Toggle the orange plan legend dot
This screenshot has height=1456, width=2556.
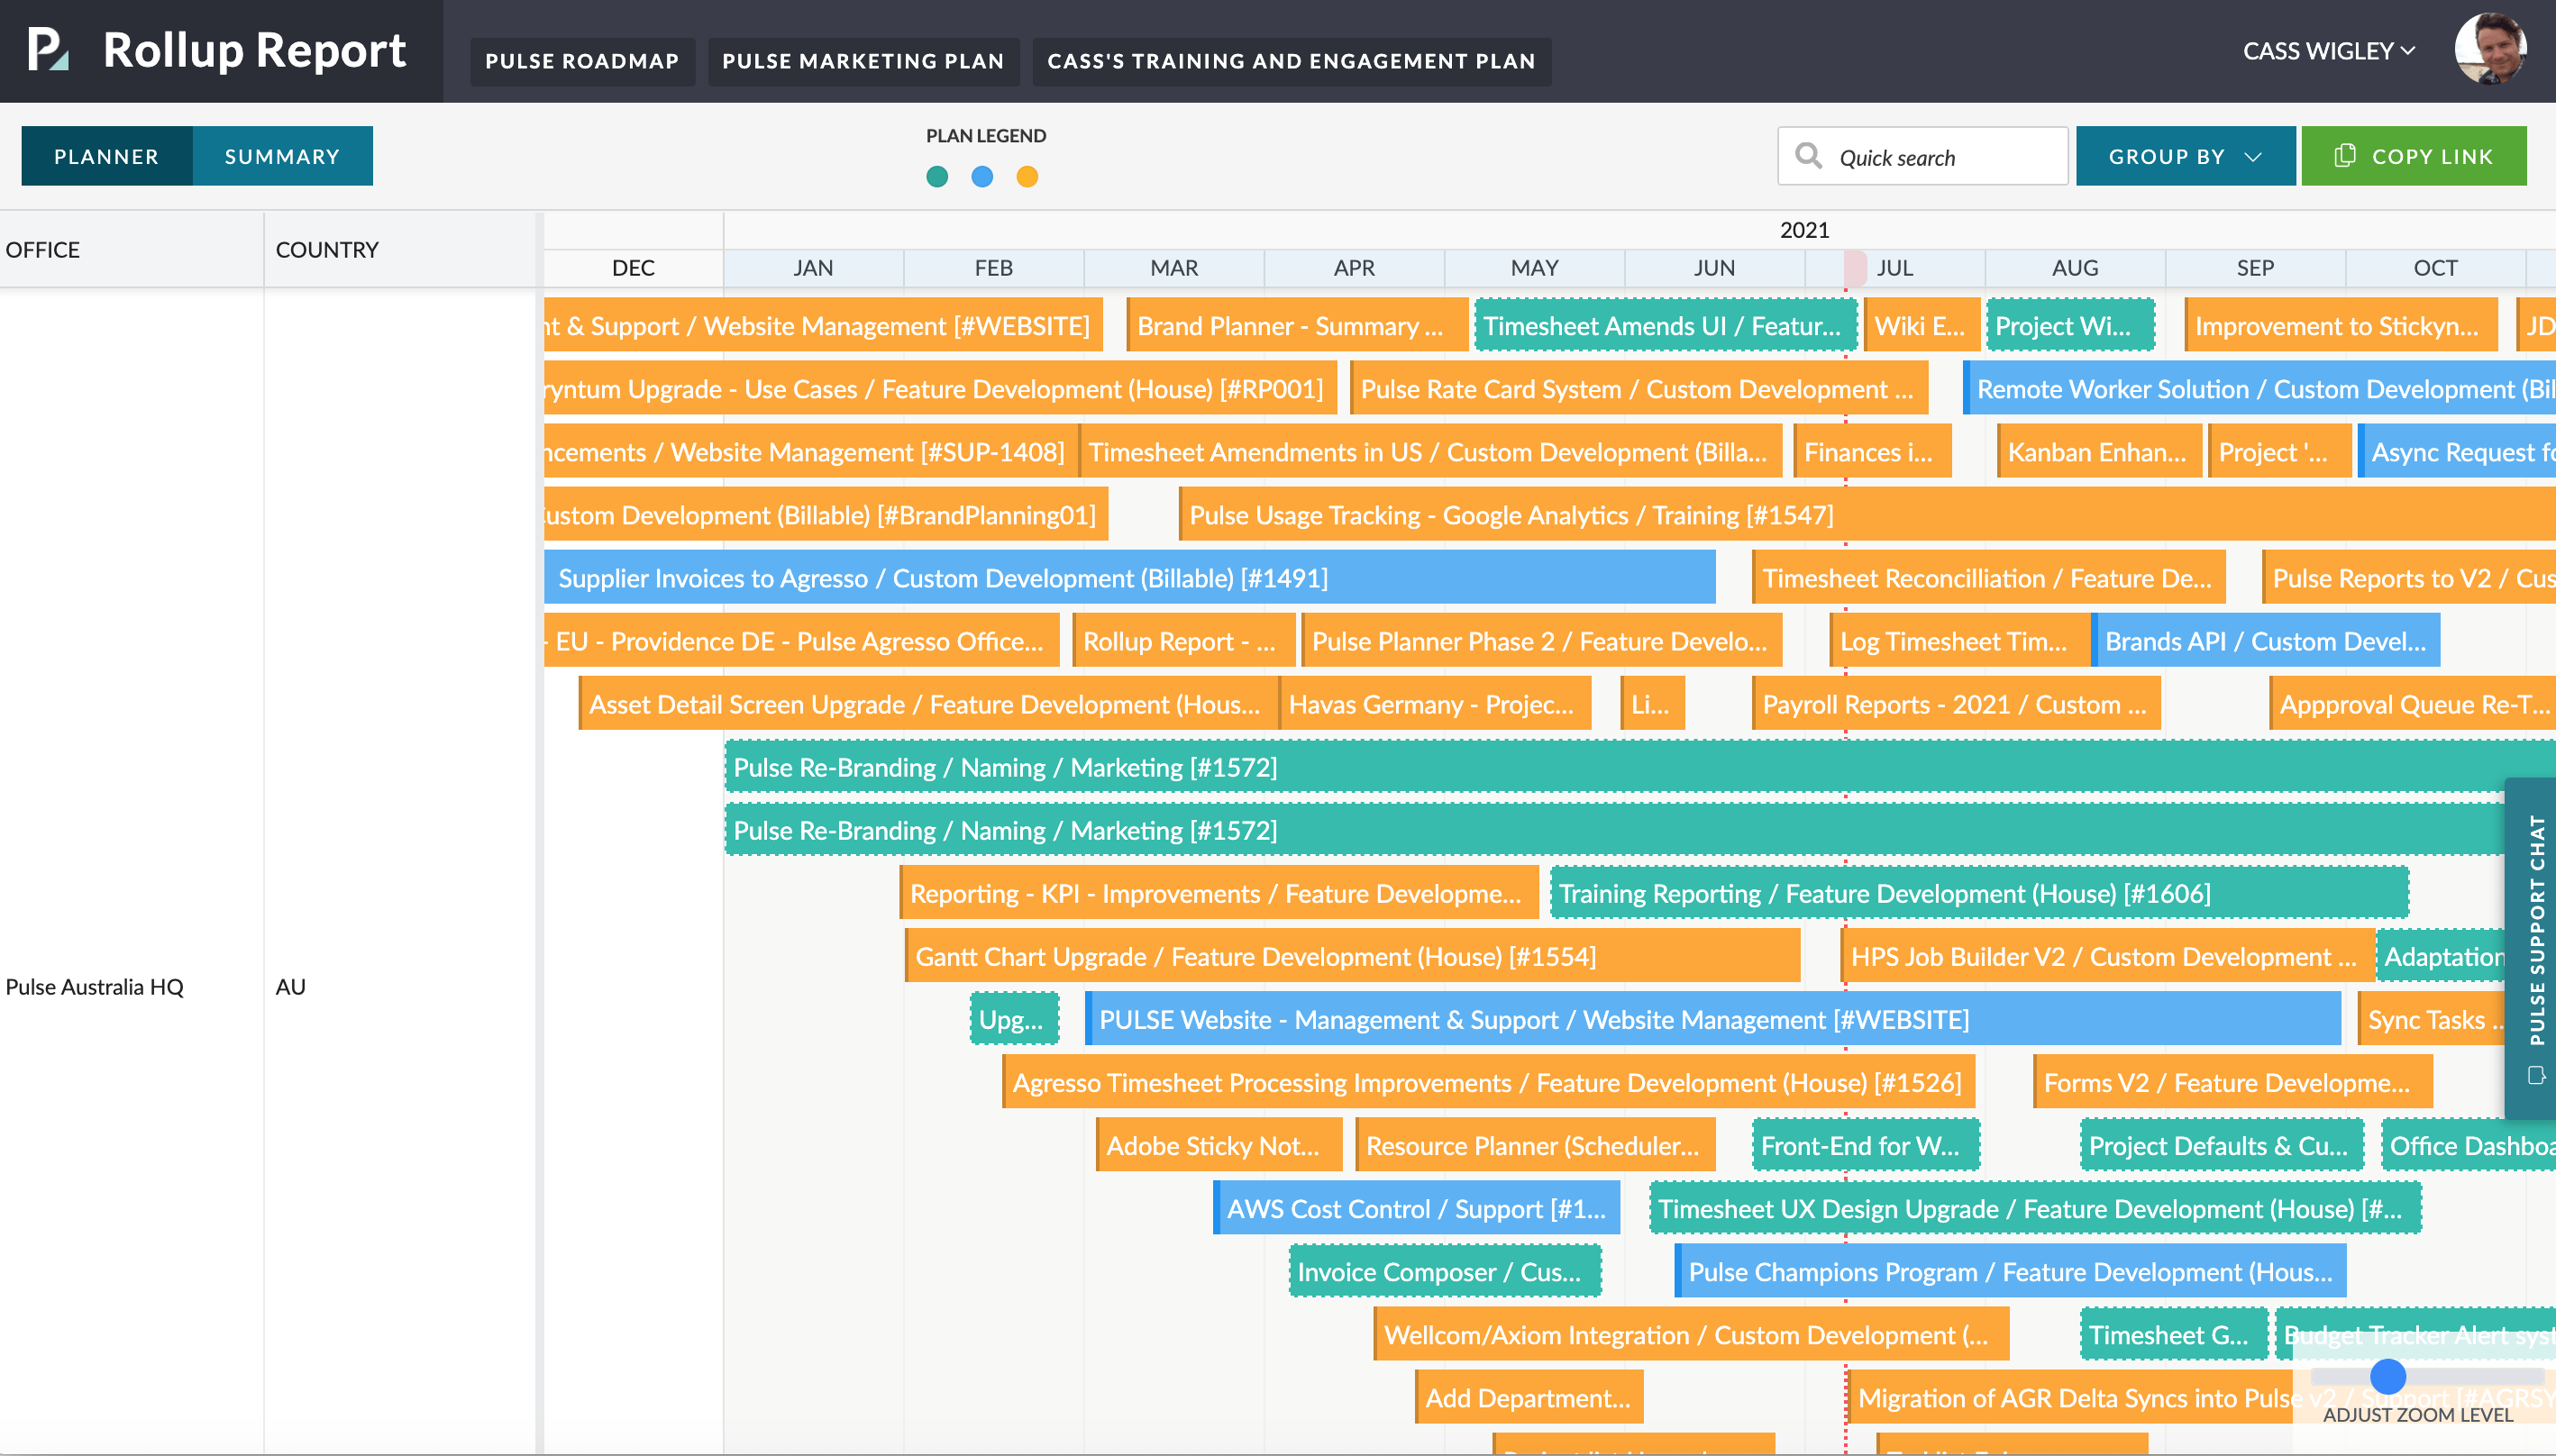click(x=1027, y=177)
